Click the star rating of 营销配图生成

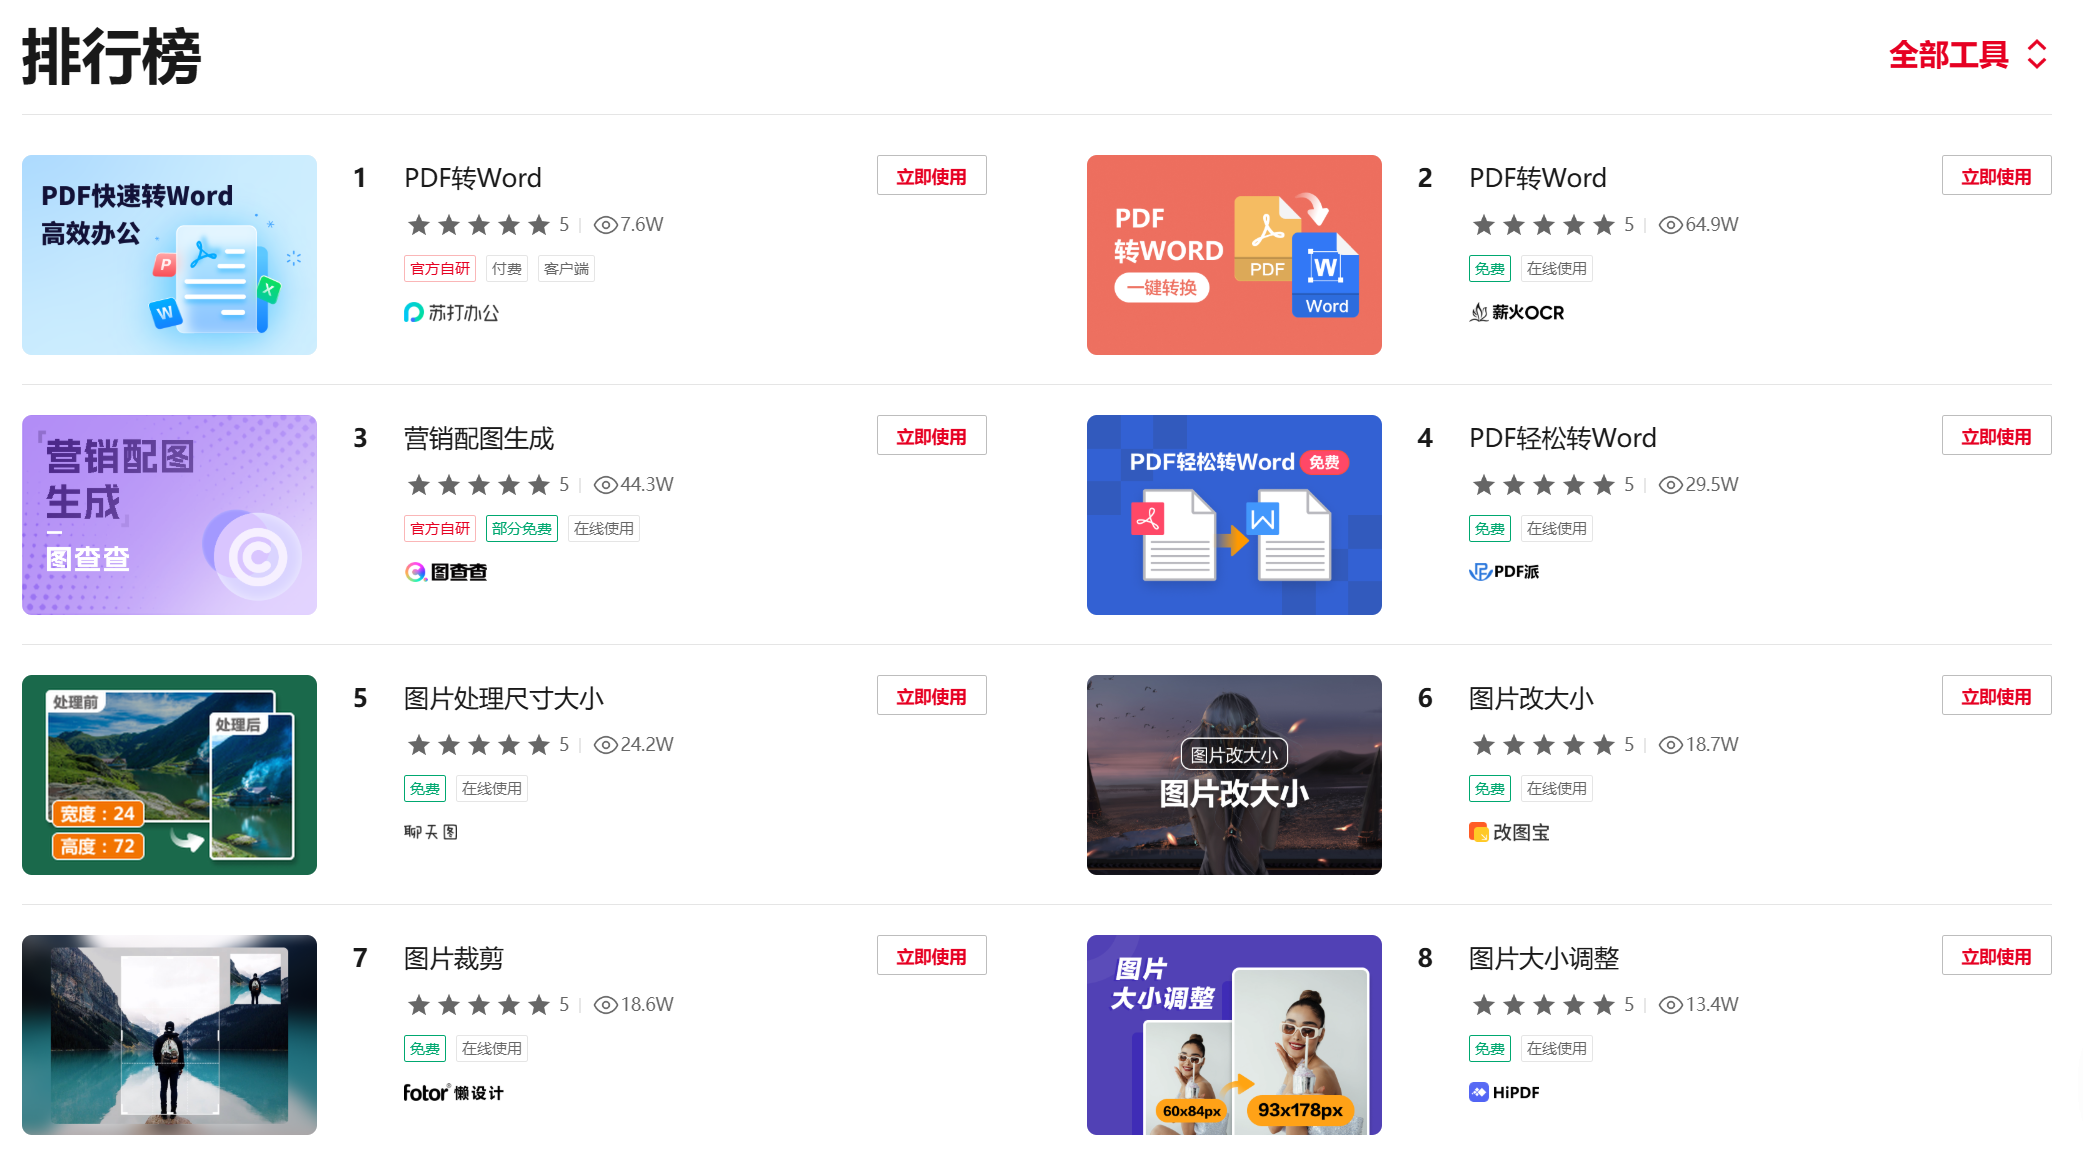coord(479,485)
